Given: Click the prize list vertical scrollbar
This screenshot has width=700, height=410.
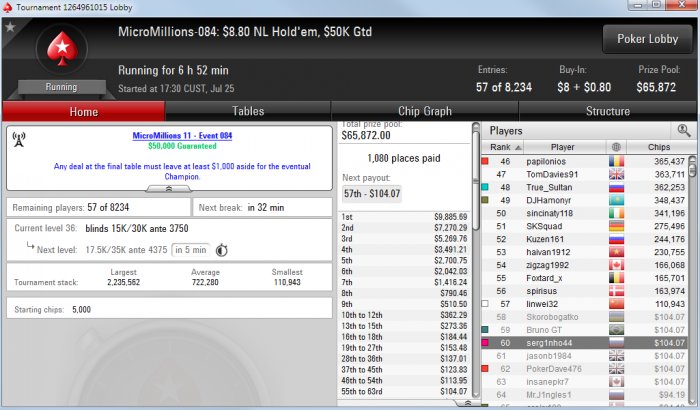Looking at the screenshot, I should point(475,259).
